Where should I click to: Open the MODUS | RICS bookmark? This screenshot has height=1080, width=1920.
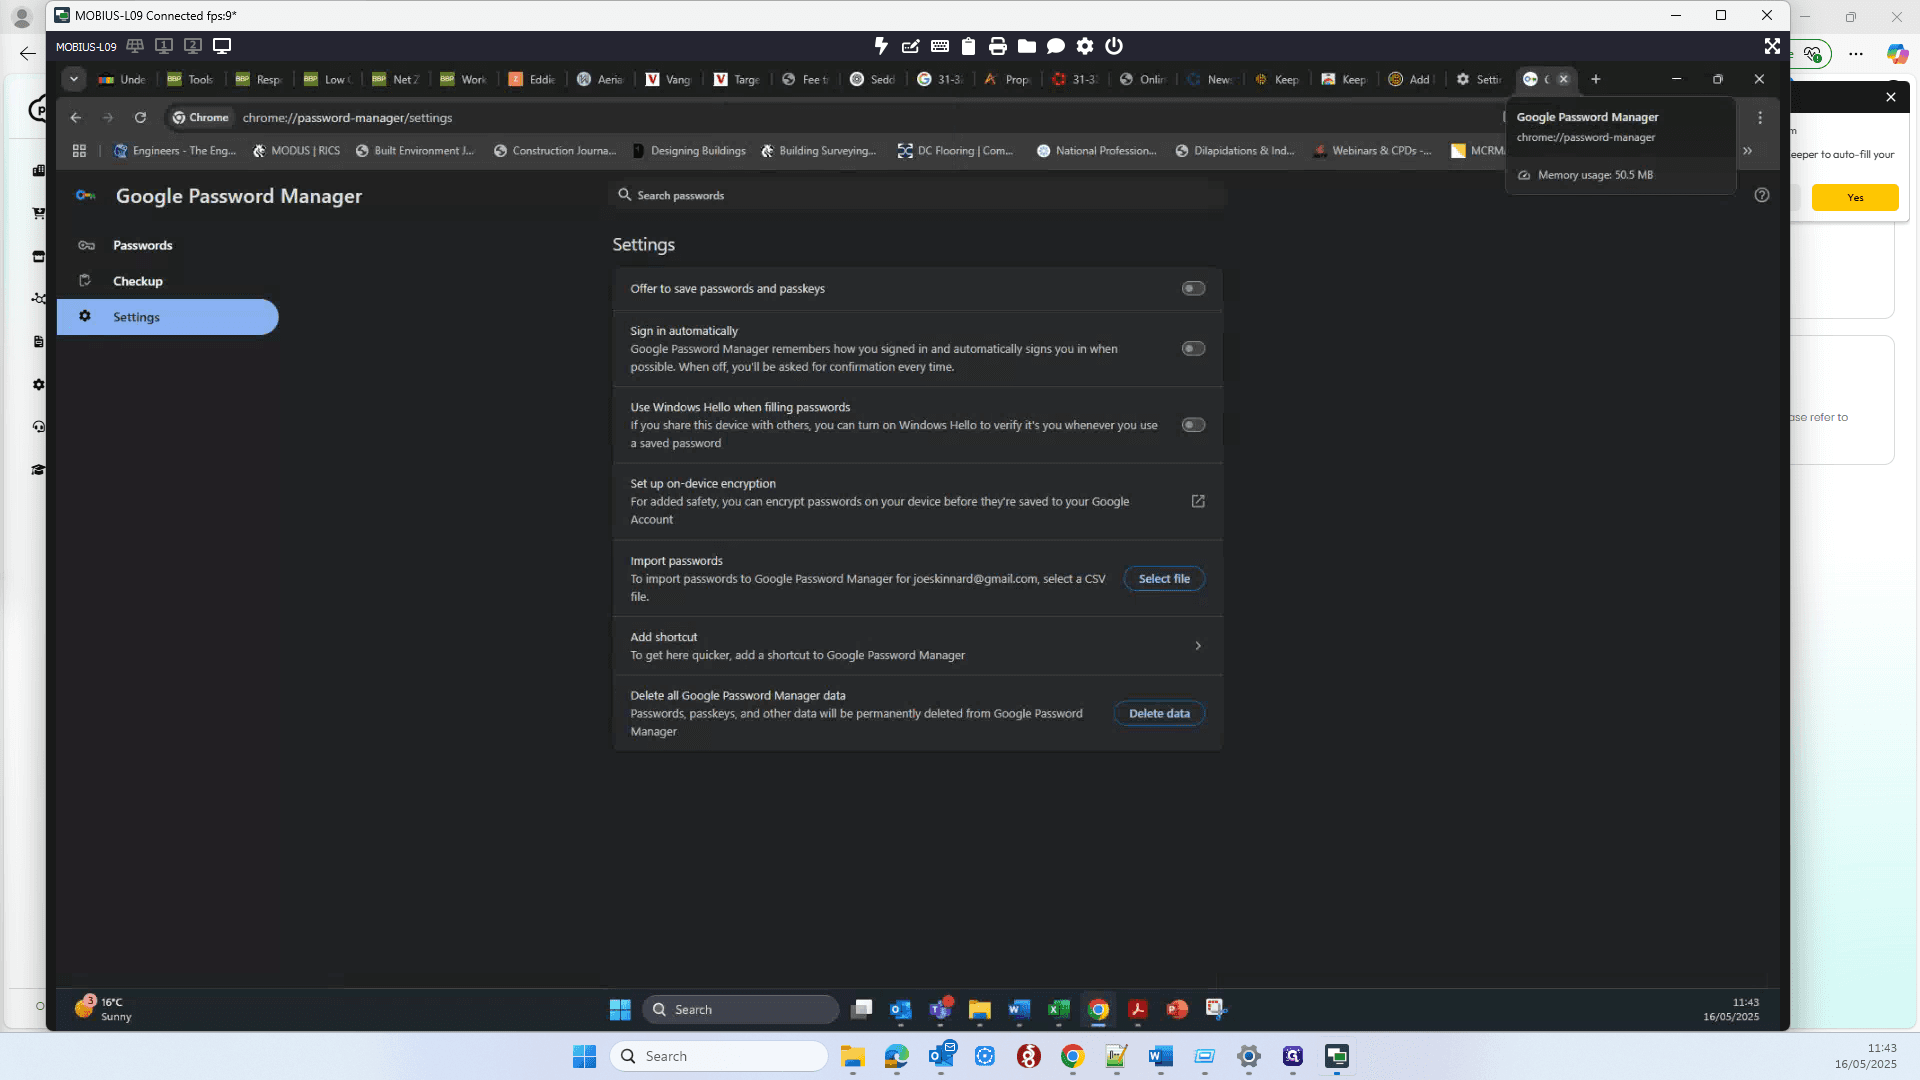tap(296, 151)
